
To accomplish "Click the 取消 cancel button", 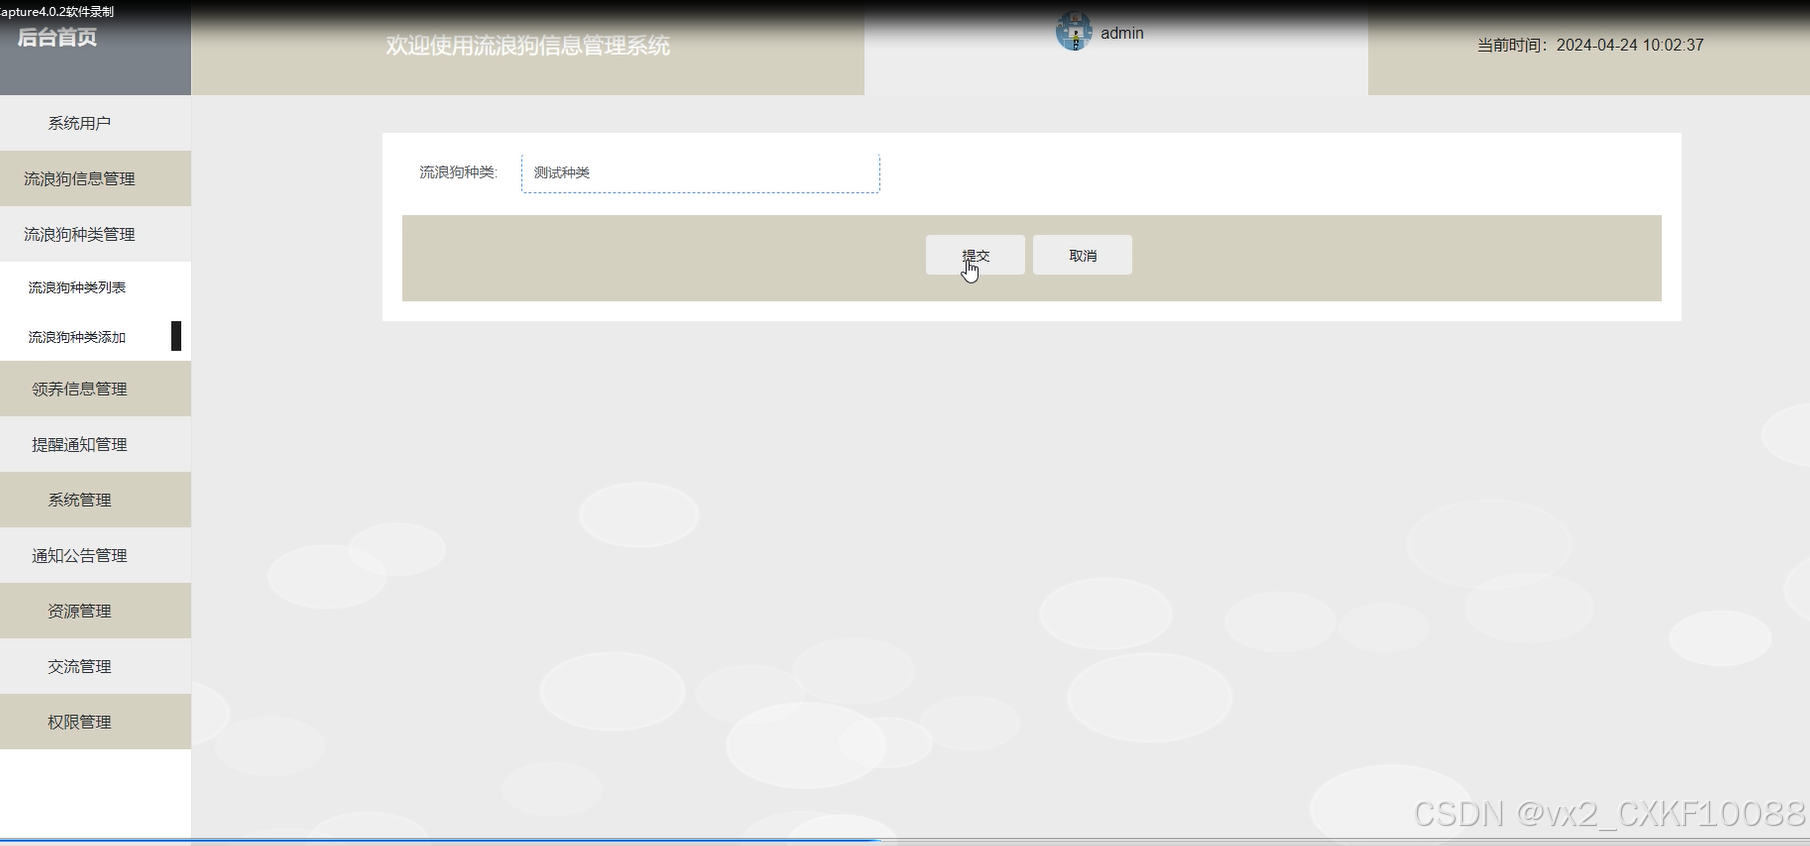I will click(1082, 255).
